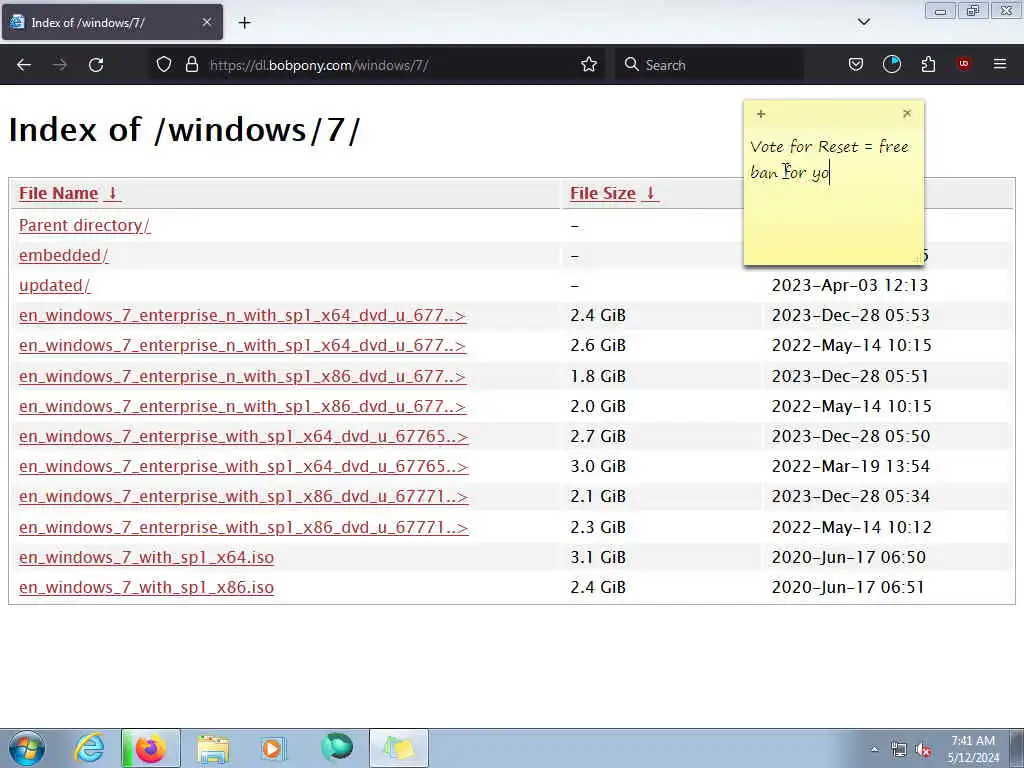Download en_windows_7_with_sp1_x86.iso
The image size is (1024, 768).
pos(146,587)
